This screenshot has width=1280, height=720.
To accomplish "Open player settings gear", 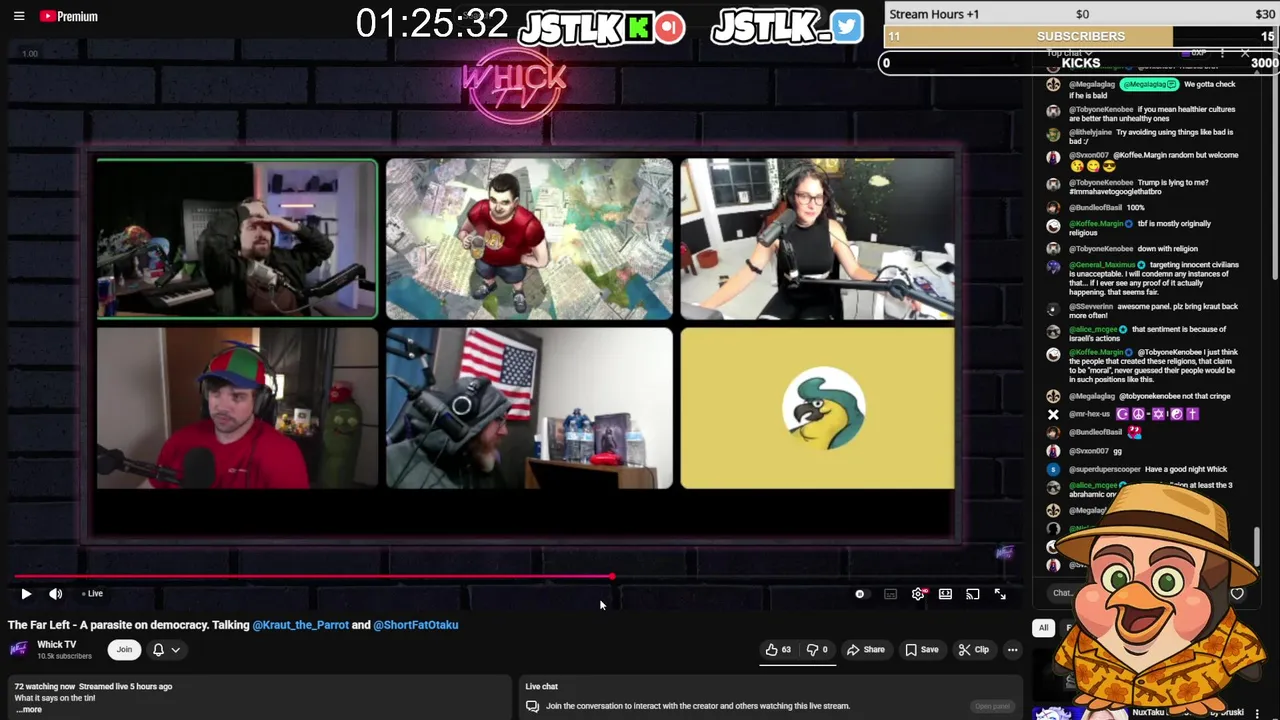I will tap(919, 594).
